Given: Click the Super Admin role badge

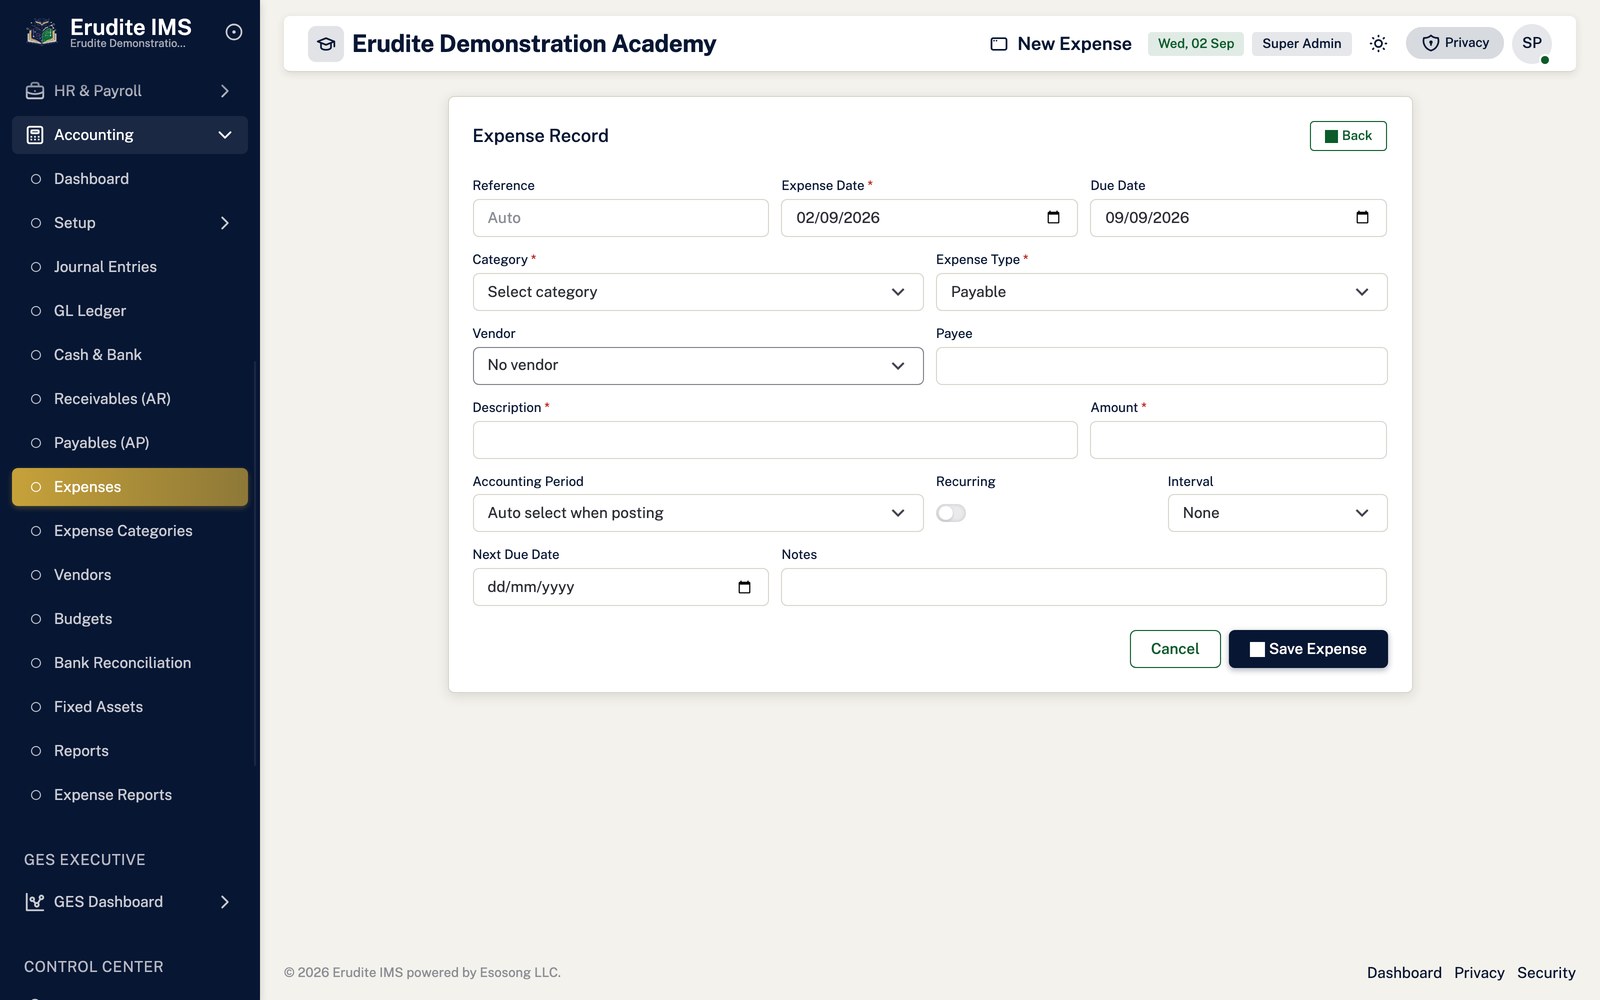Looking at the screenshot, I should (1302, 44).
